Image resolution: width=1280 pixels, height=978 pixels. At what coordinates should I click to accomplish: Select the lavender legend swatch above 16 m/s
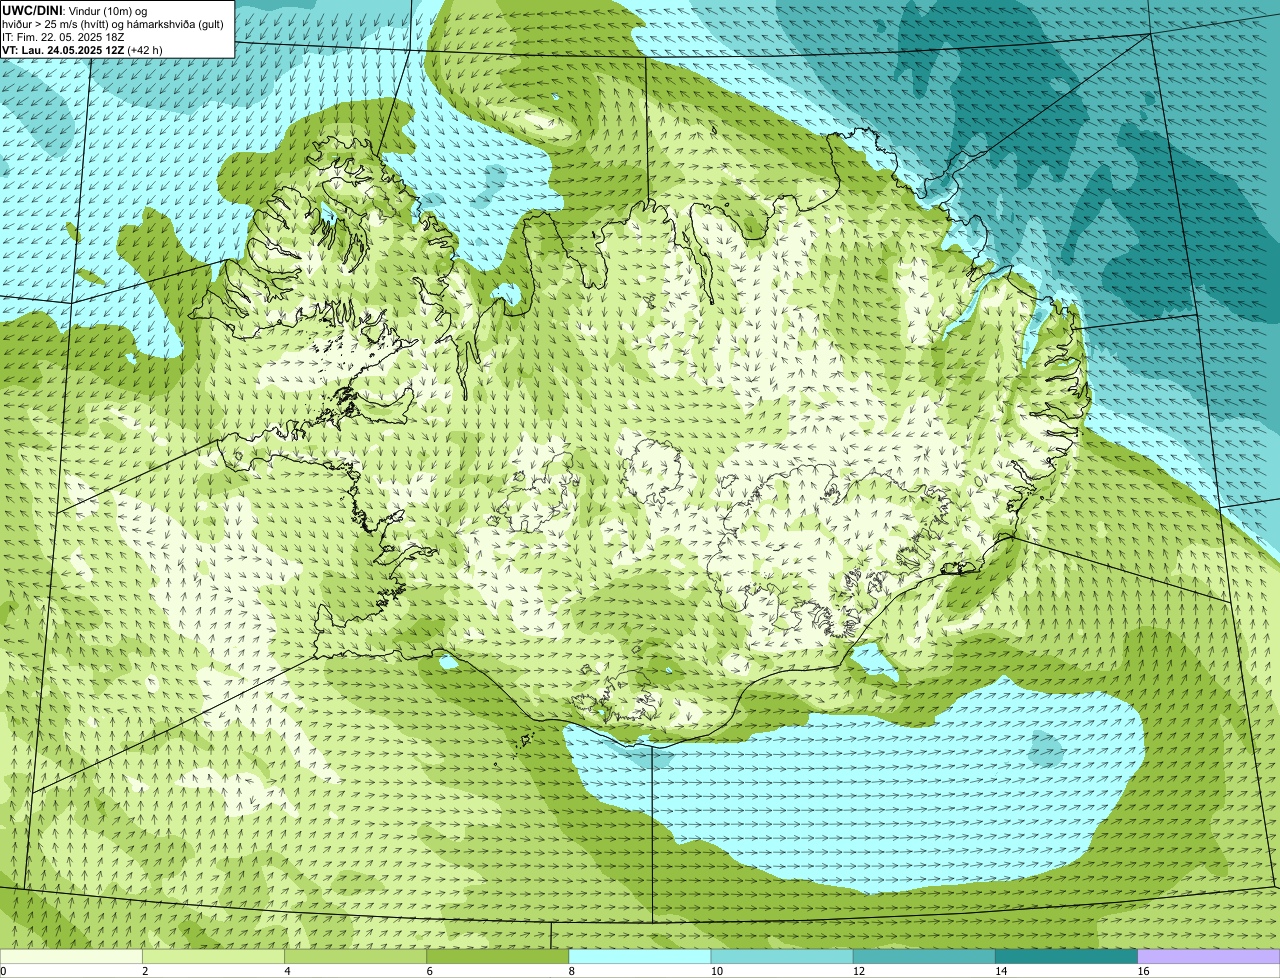tap(1209, 956)
